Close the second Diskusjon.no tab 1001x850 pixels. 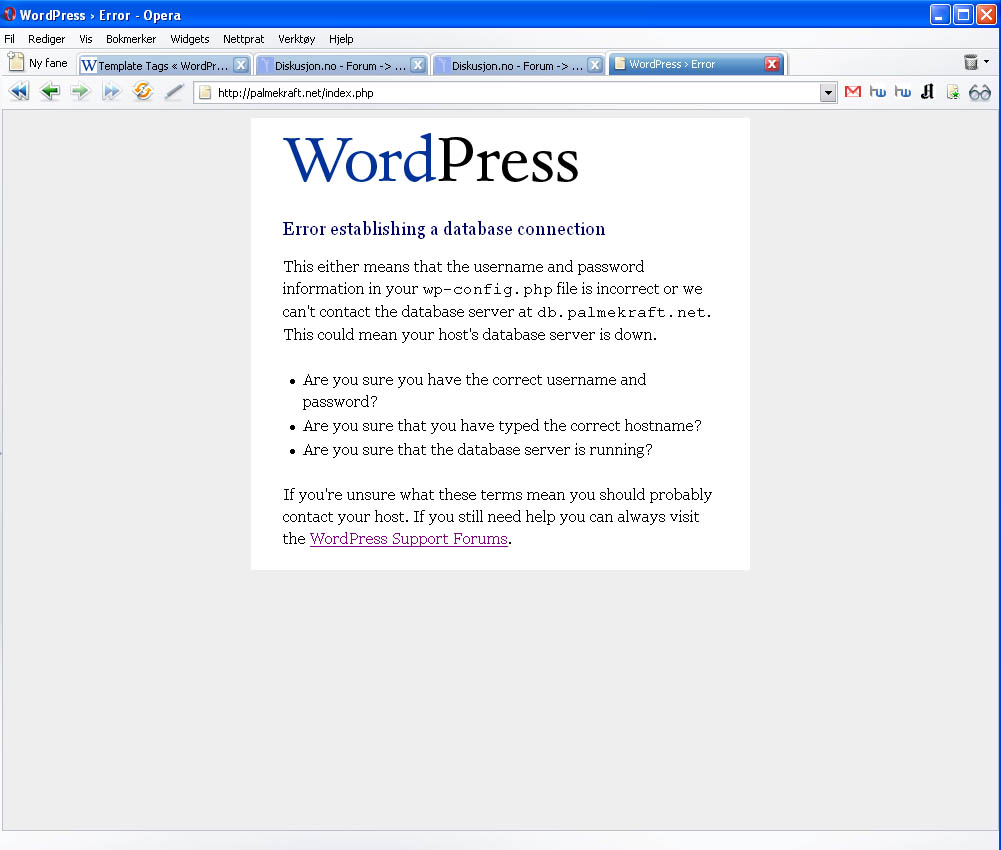coord(594,65)
